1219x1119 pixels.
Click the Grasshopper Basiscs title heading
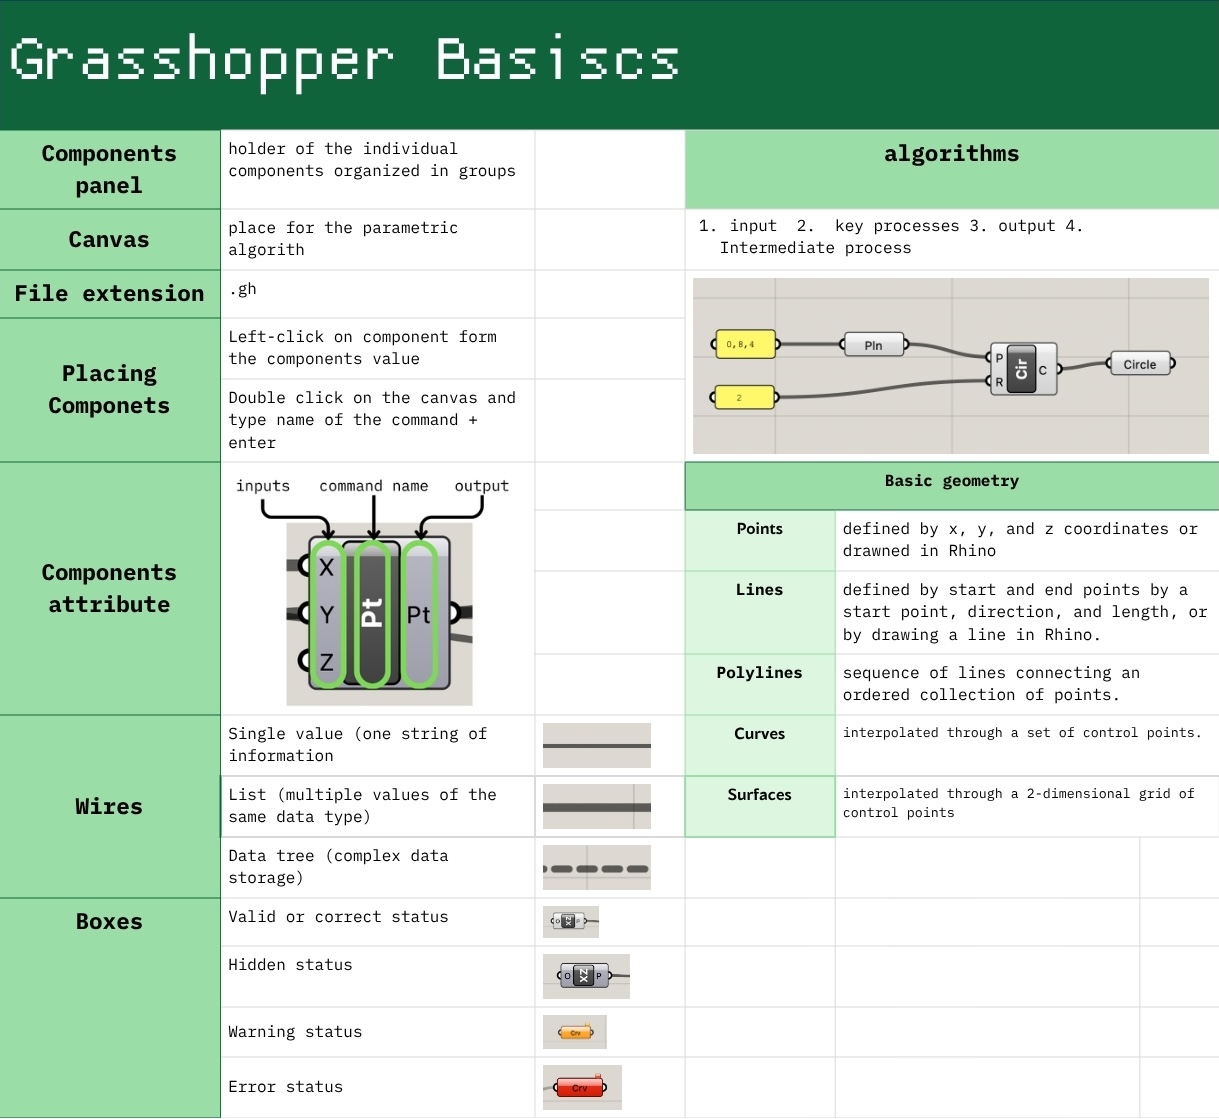click(345, 60)
